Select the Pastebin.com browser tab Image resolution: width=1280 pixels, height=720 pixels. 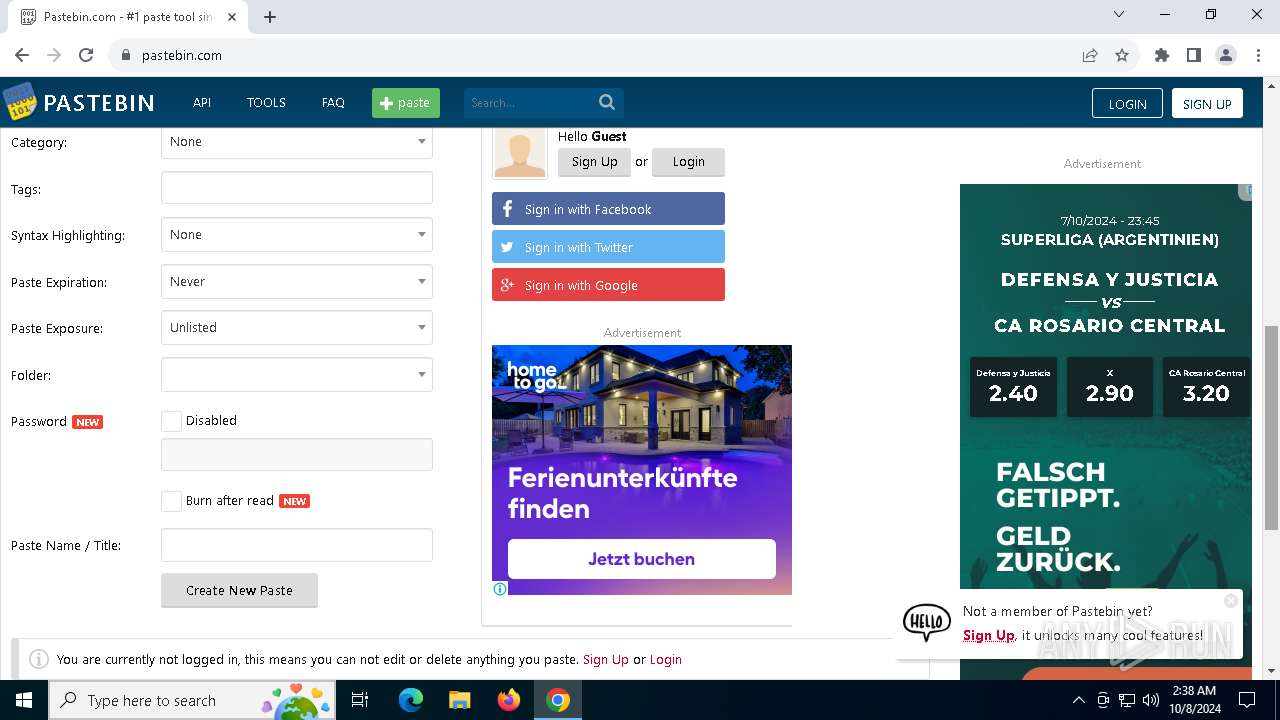(x=128, y=17)
